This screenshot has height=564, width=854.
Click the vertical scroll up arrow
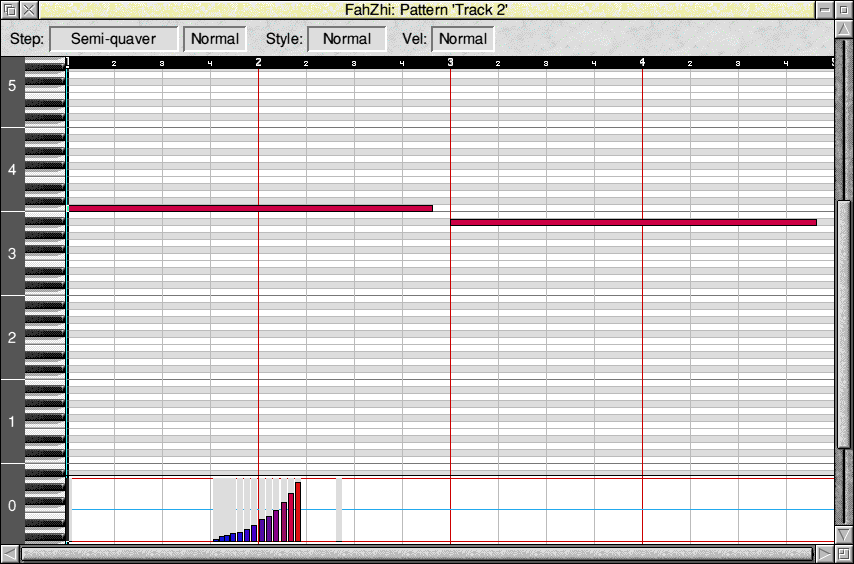tap(844, 31)
